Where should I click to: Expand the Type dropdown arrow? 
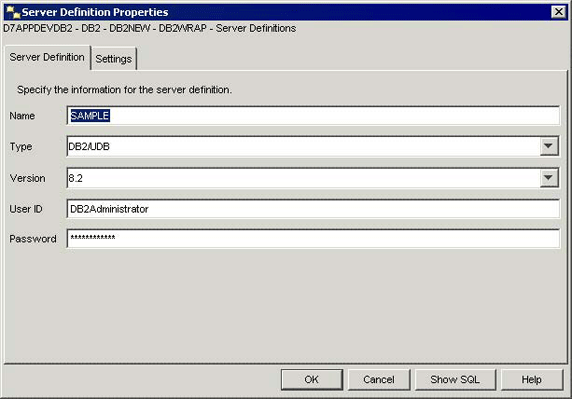point(548,146)
